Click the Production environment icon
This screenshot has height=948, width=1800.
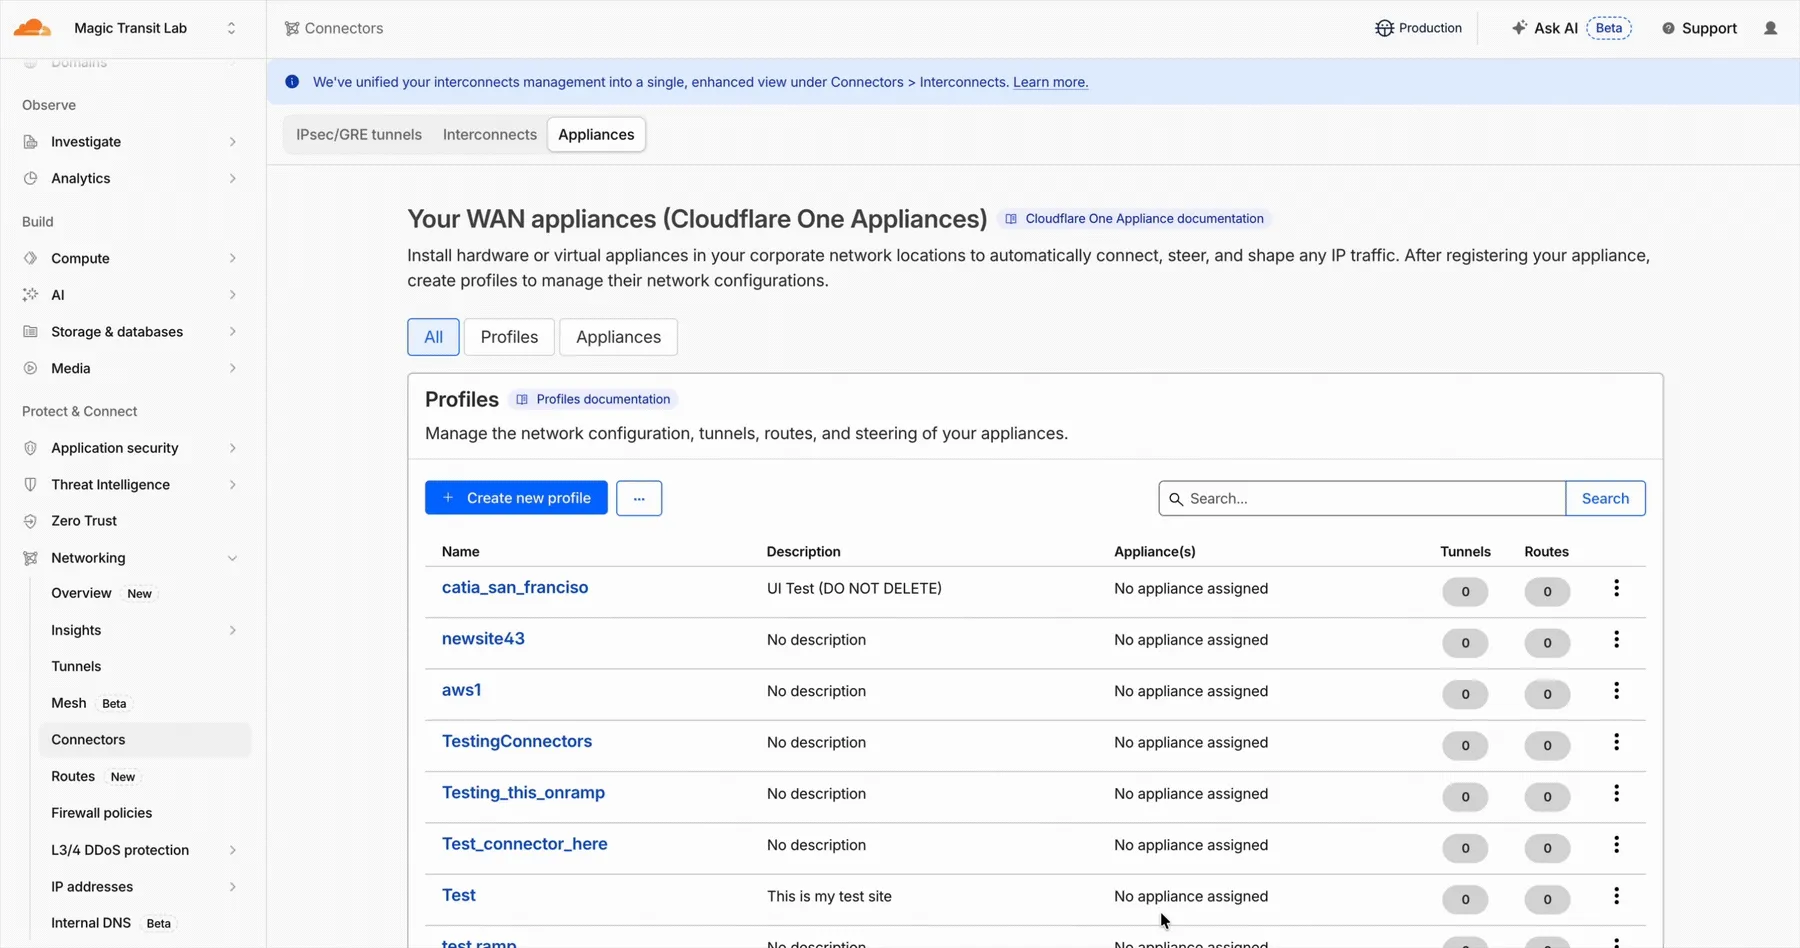[x=1384, y=28]
